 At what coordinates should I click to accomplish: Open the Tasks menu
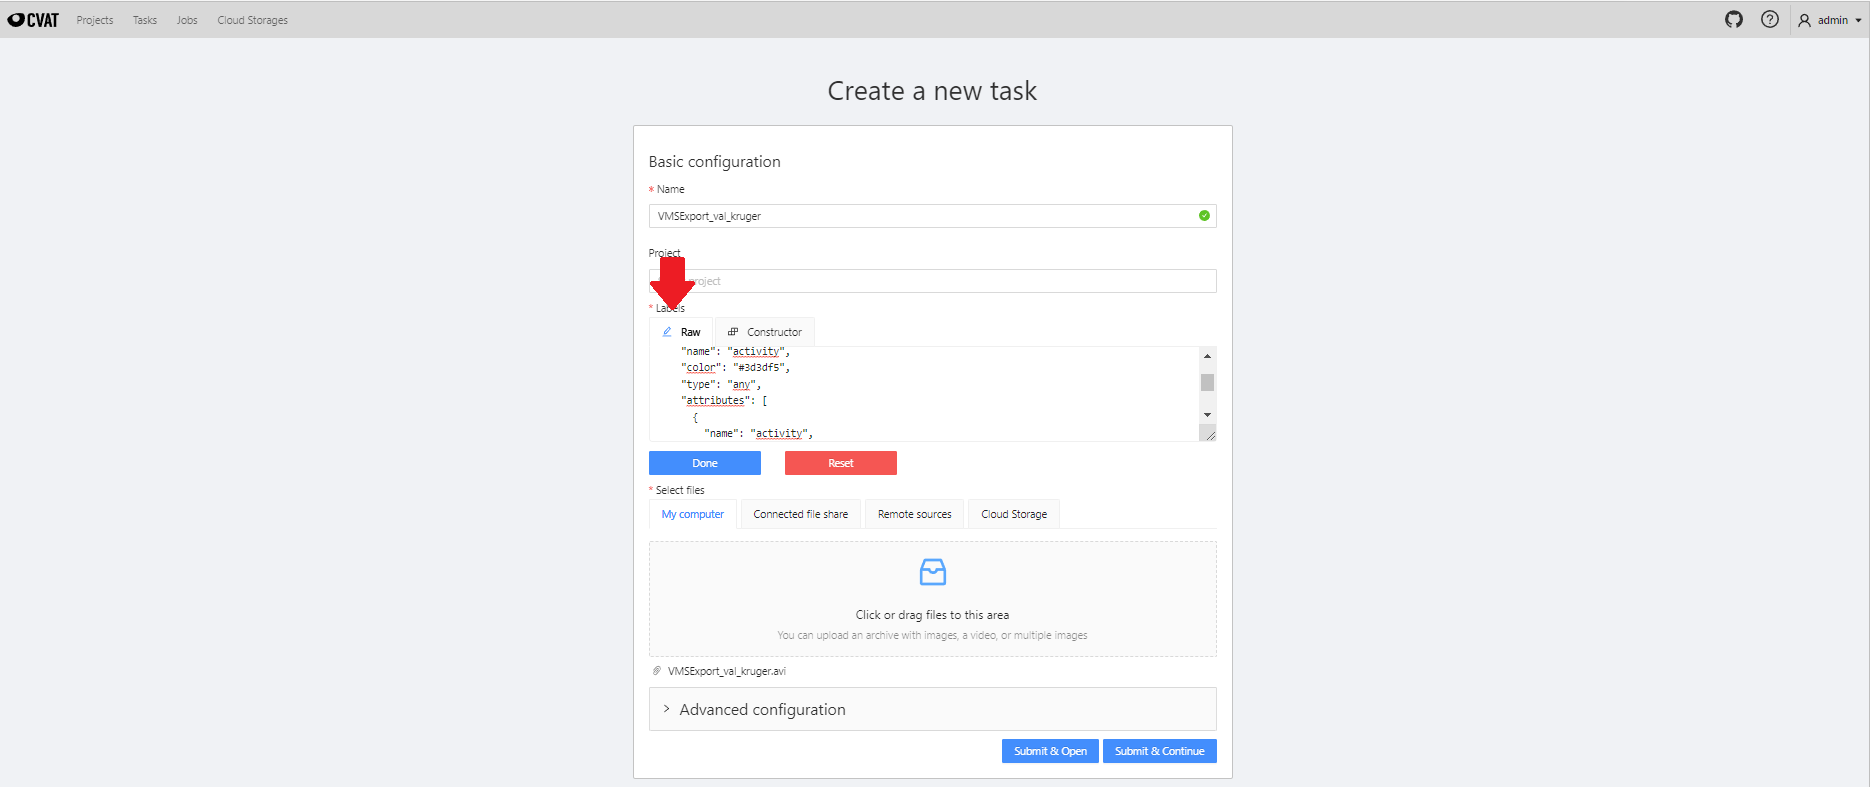click(x=144, y=19)
